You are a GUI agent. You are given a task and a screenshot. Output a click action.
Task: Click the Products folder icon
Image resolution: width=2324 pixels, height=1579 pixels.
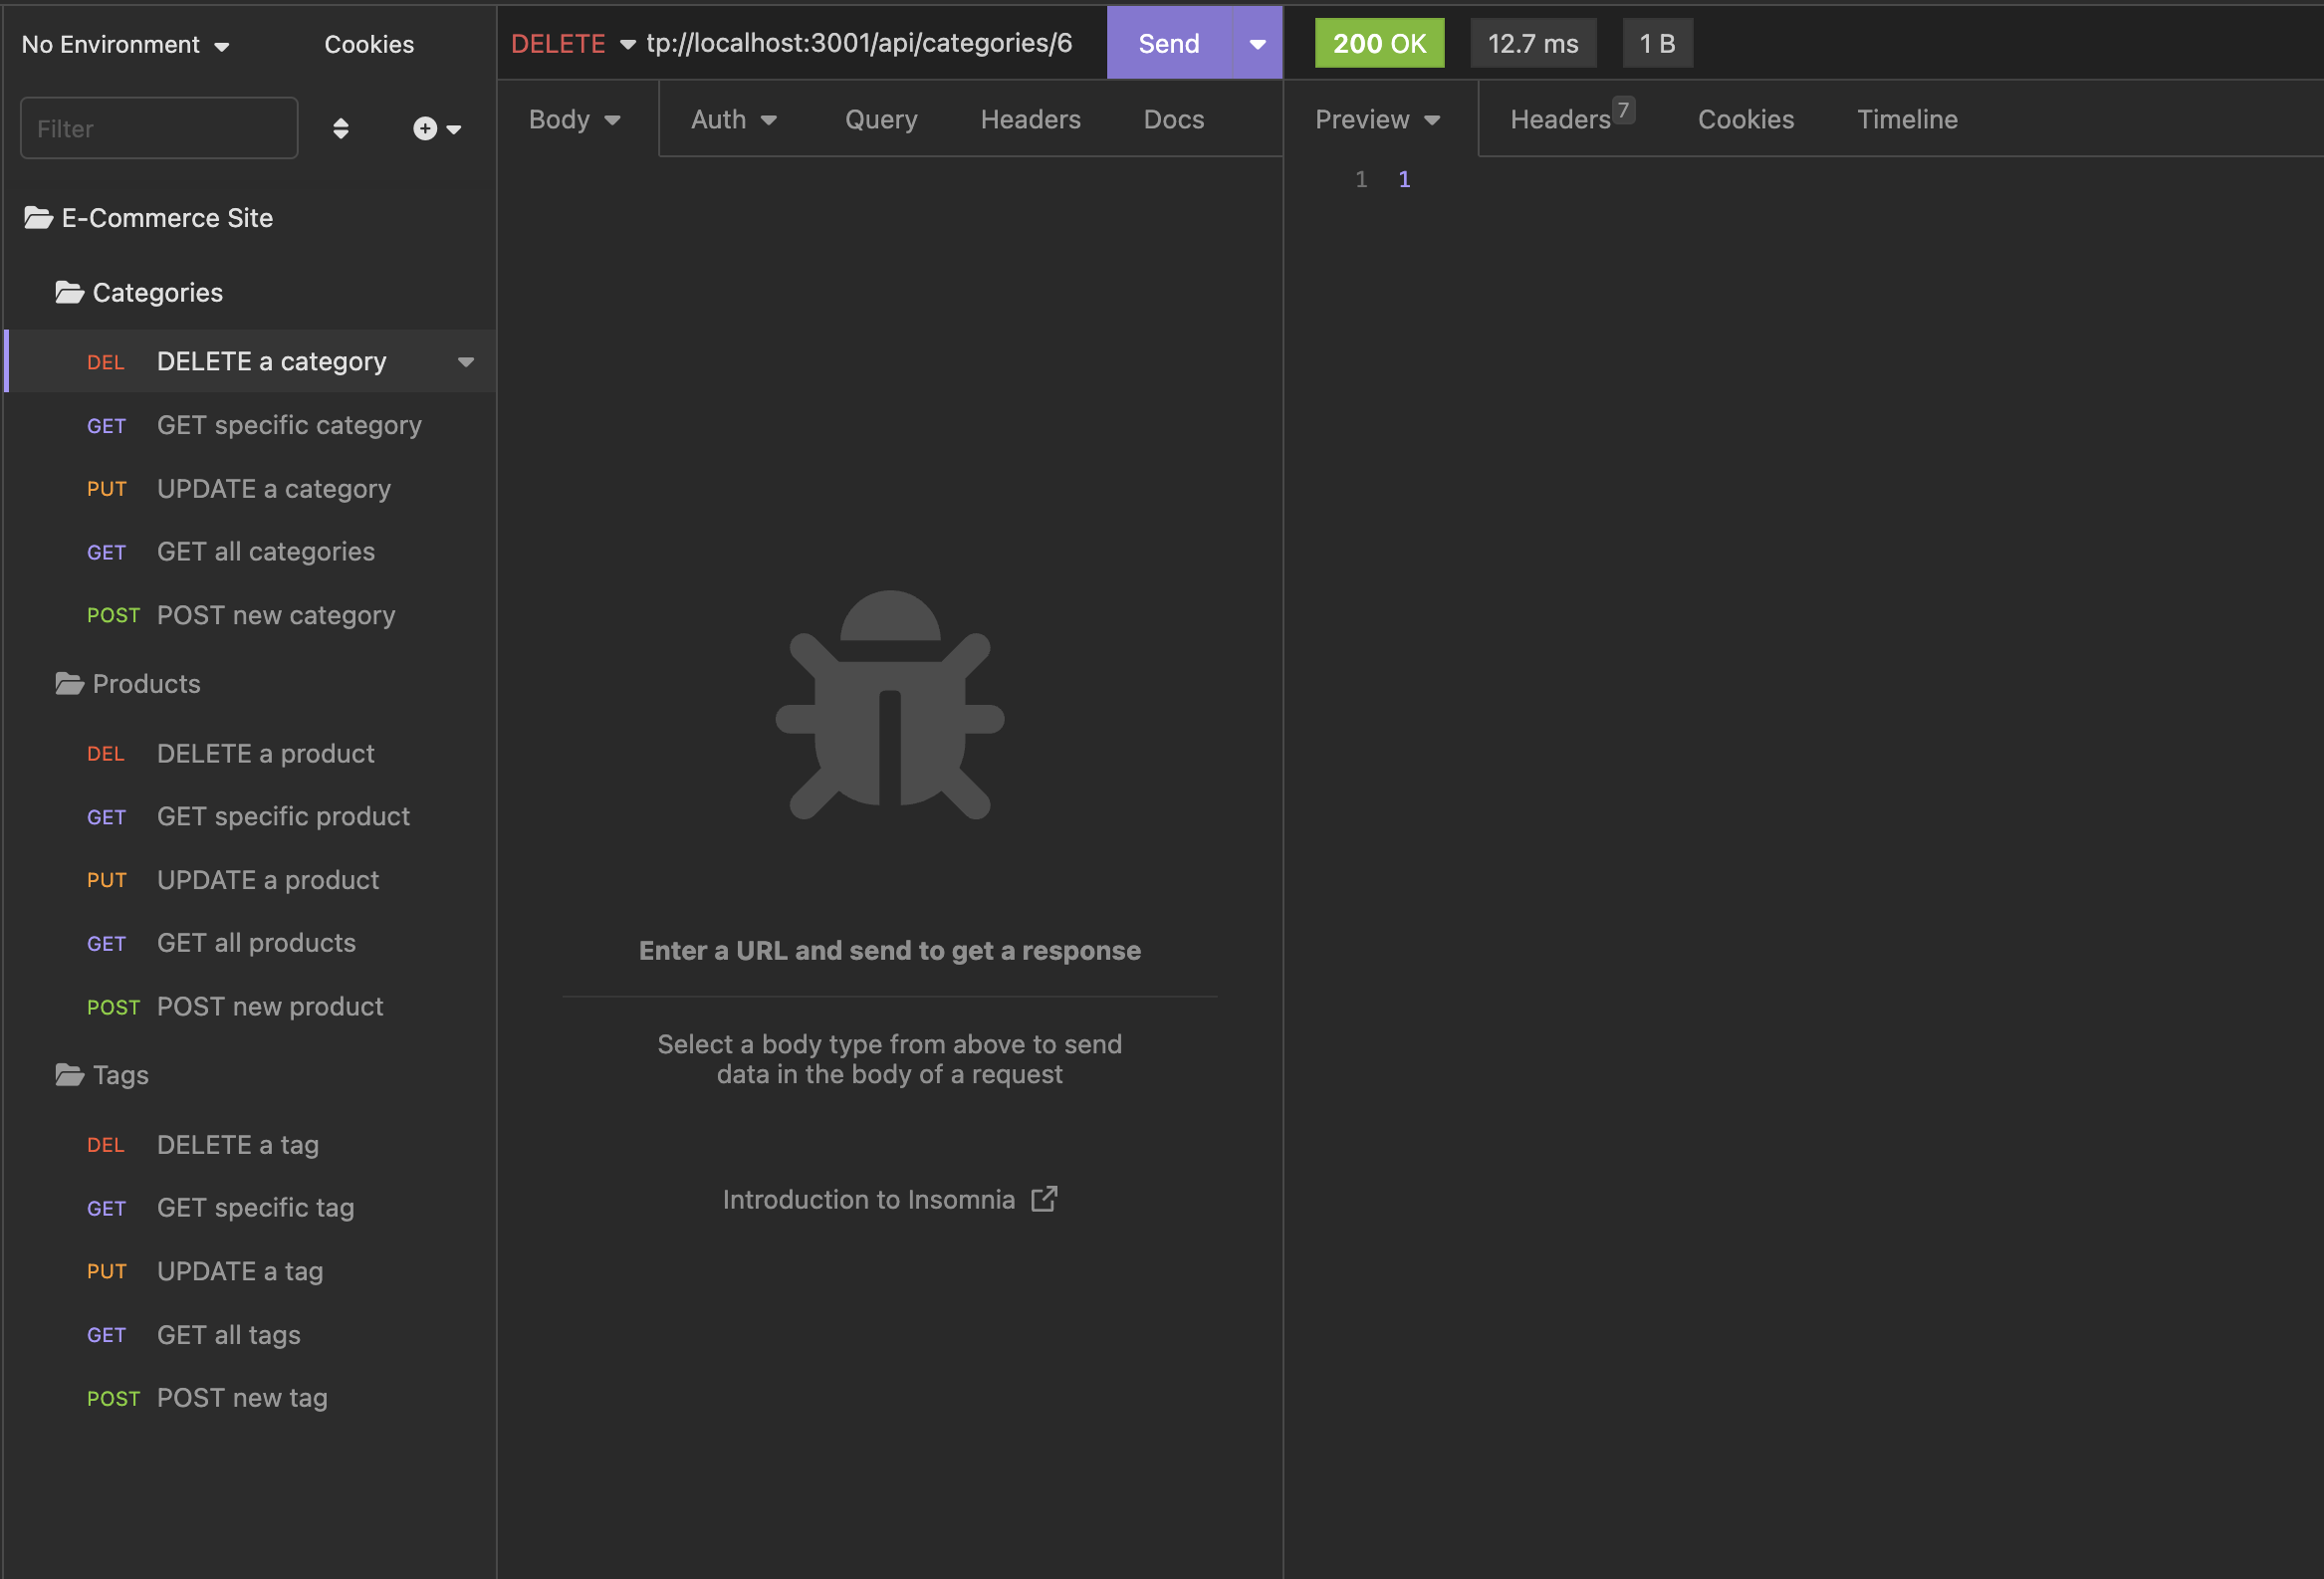(68, 684)
